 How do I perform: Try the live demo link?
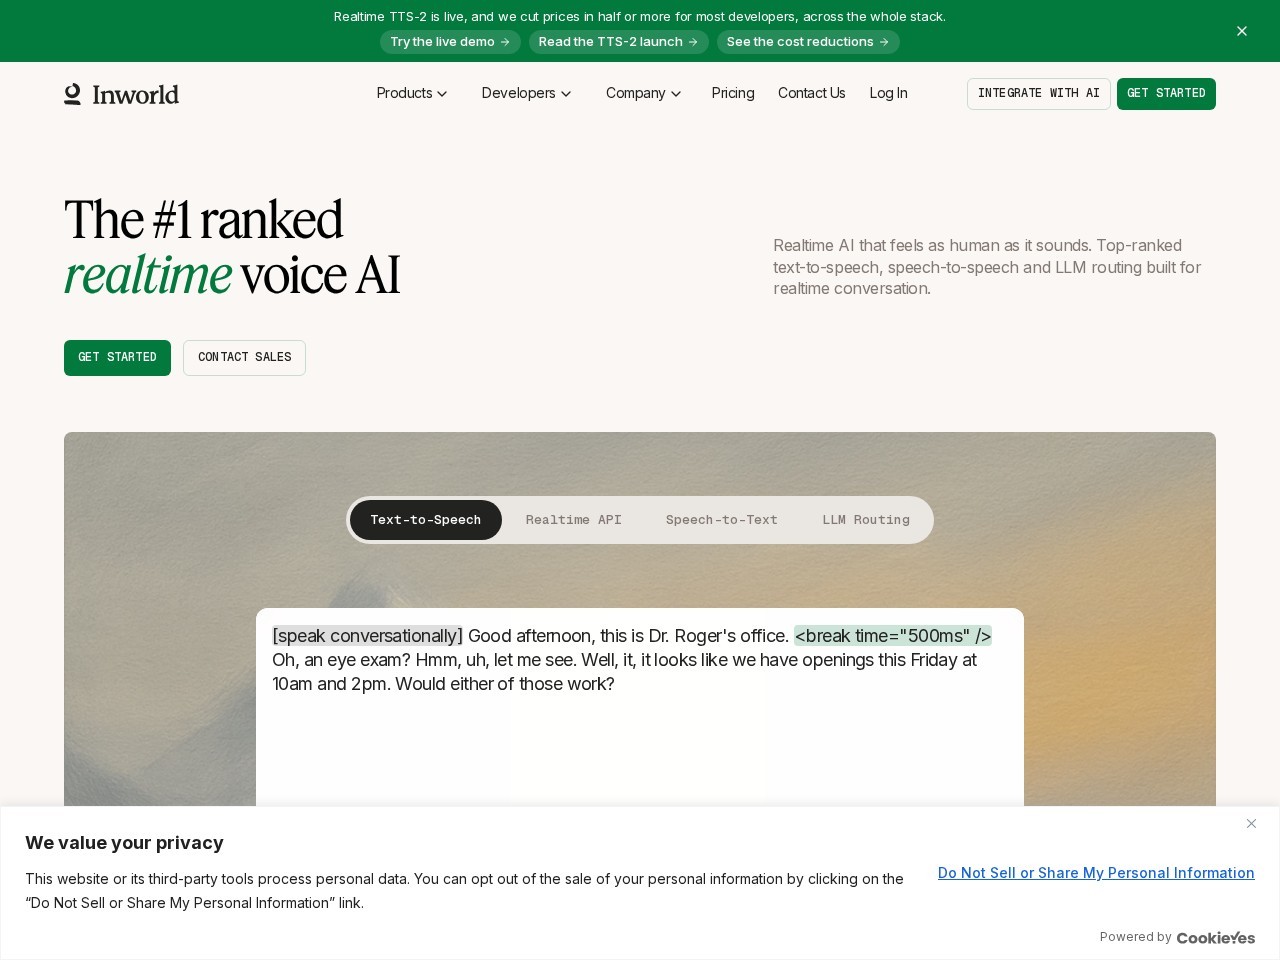pos(450,42)
